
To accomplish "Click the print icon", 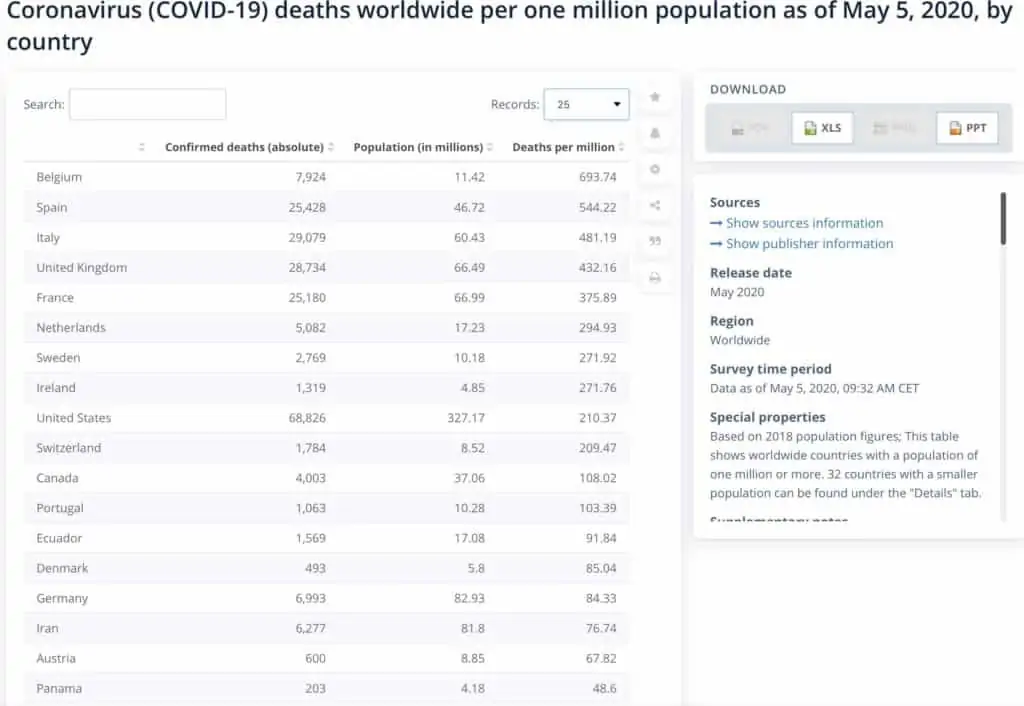I will click(655, 278).
